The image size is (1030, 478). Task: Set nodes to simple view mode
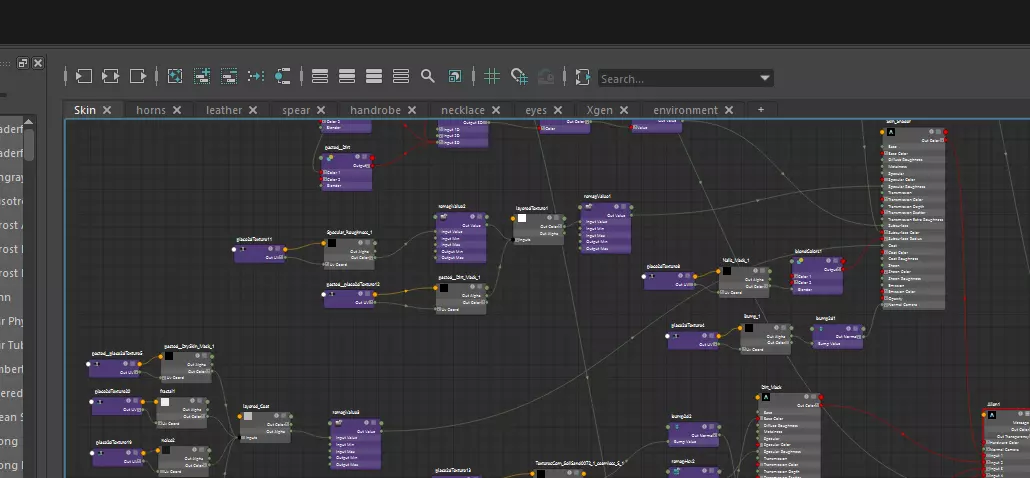320,76
